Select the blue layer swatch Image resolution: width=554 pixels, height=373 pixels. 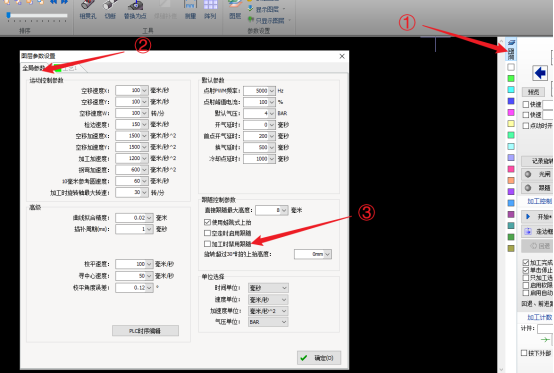[511, 101]
